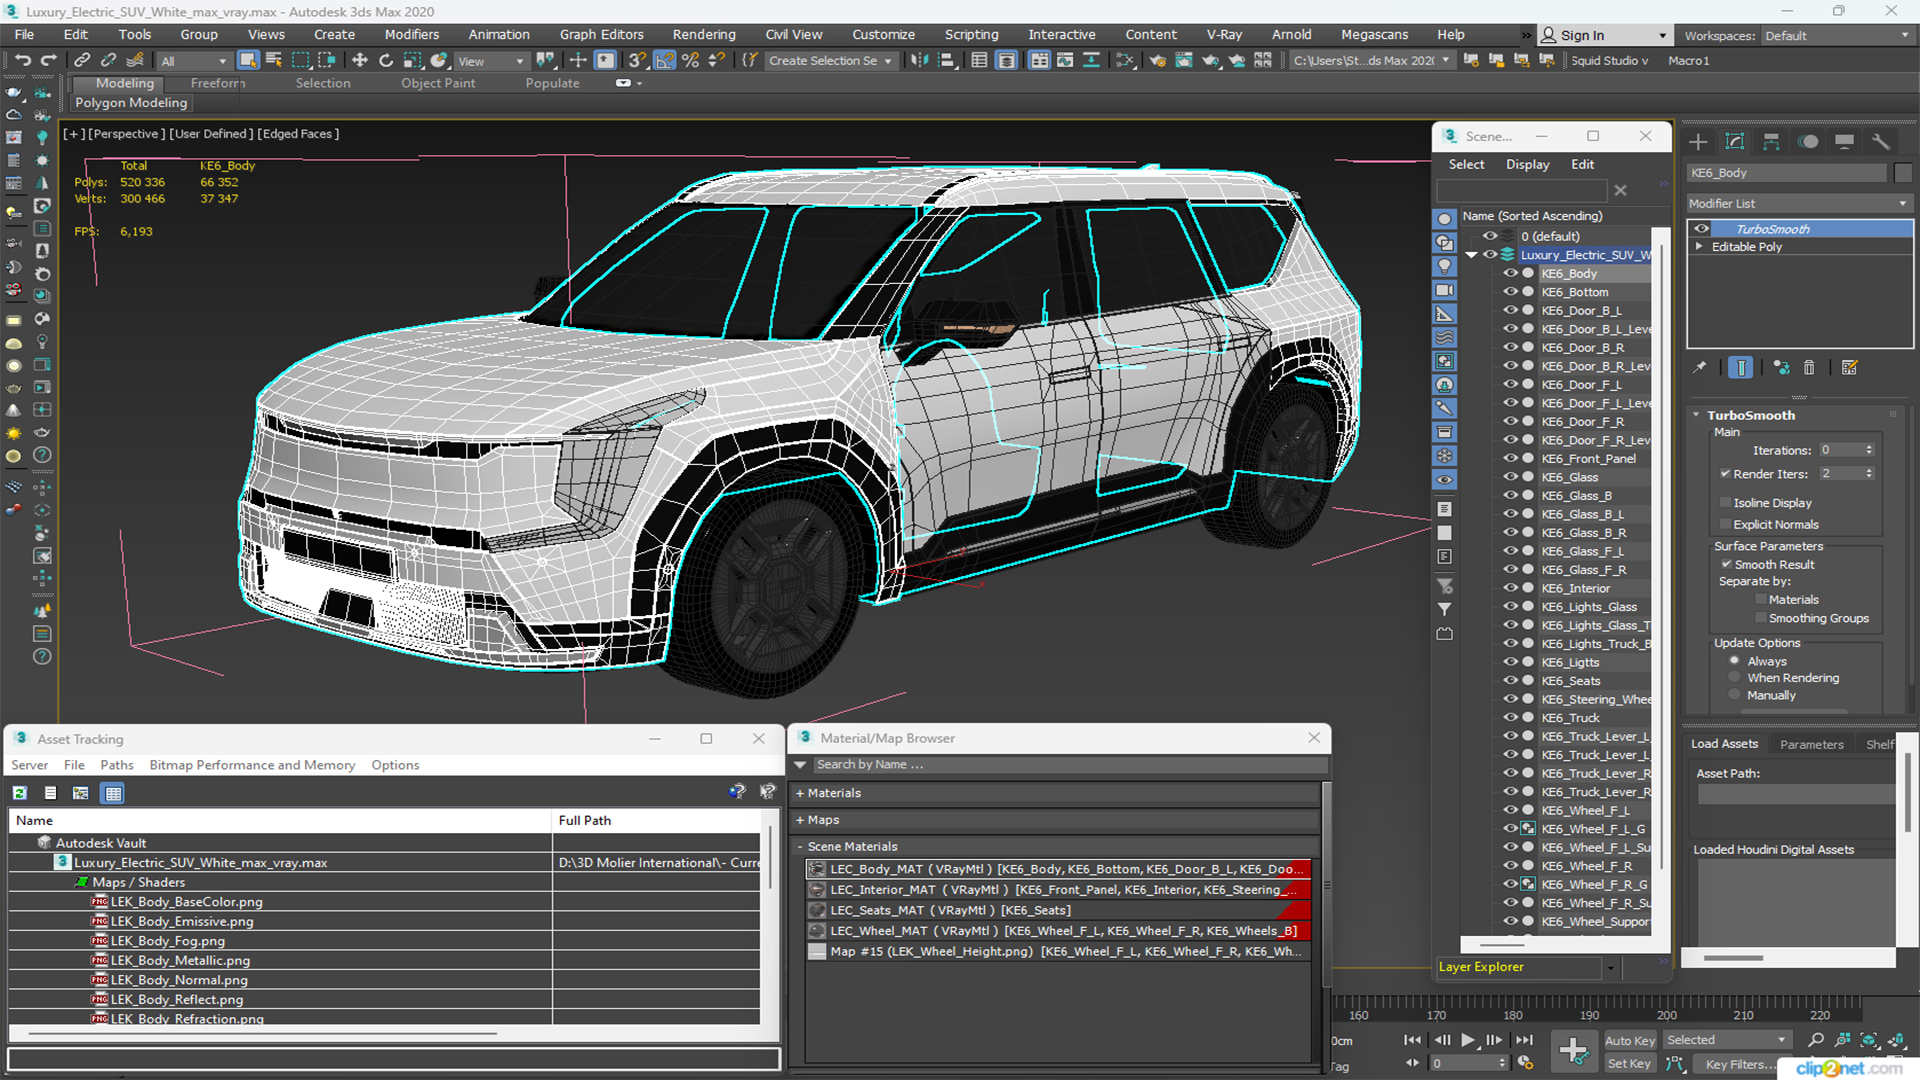Expand Materials group in Material/Map Browser
The height and width of the screenshot is (1080, 1920).
[x=800, y=793]
